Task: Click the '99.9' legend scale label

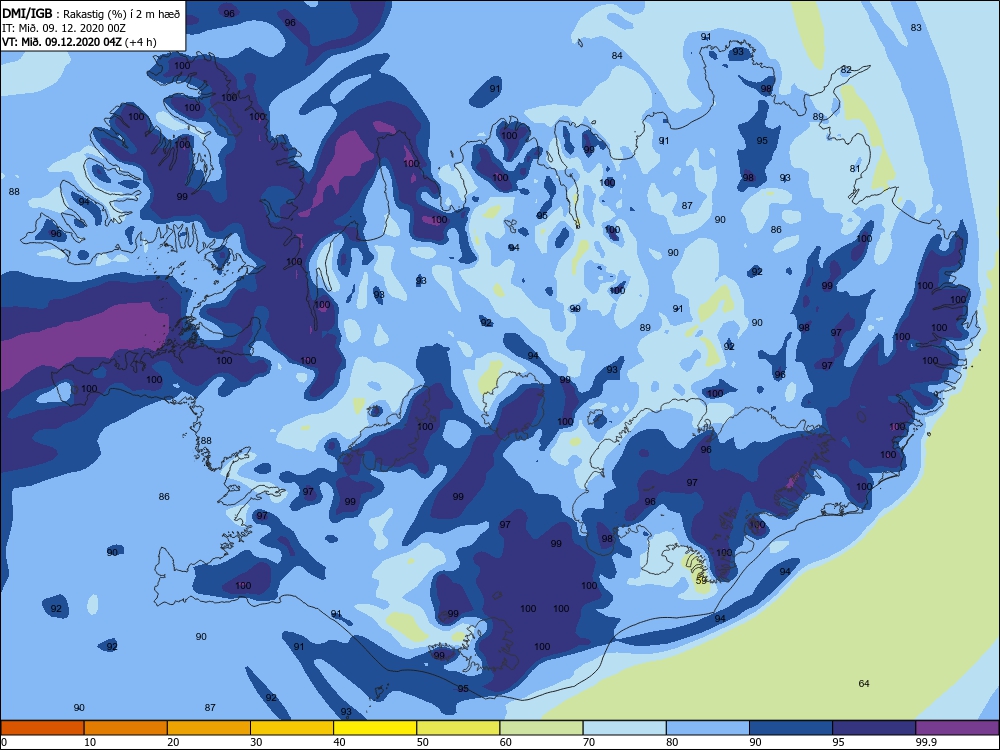Action: click(x=925, y=742)
